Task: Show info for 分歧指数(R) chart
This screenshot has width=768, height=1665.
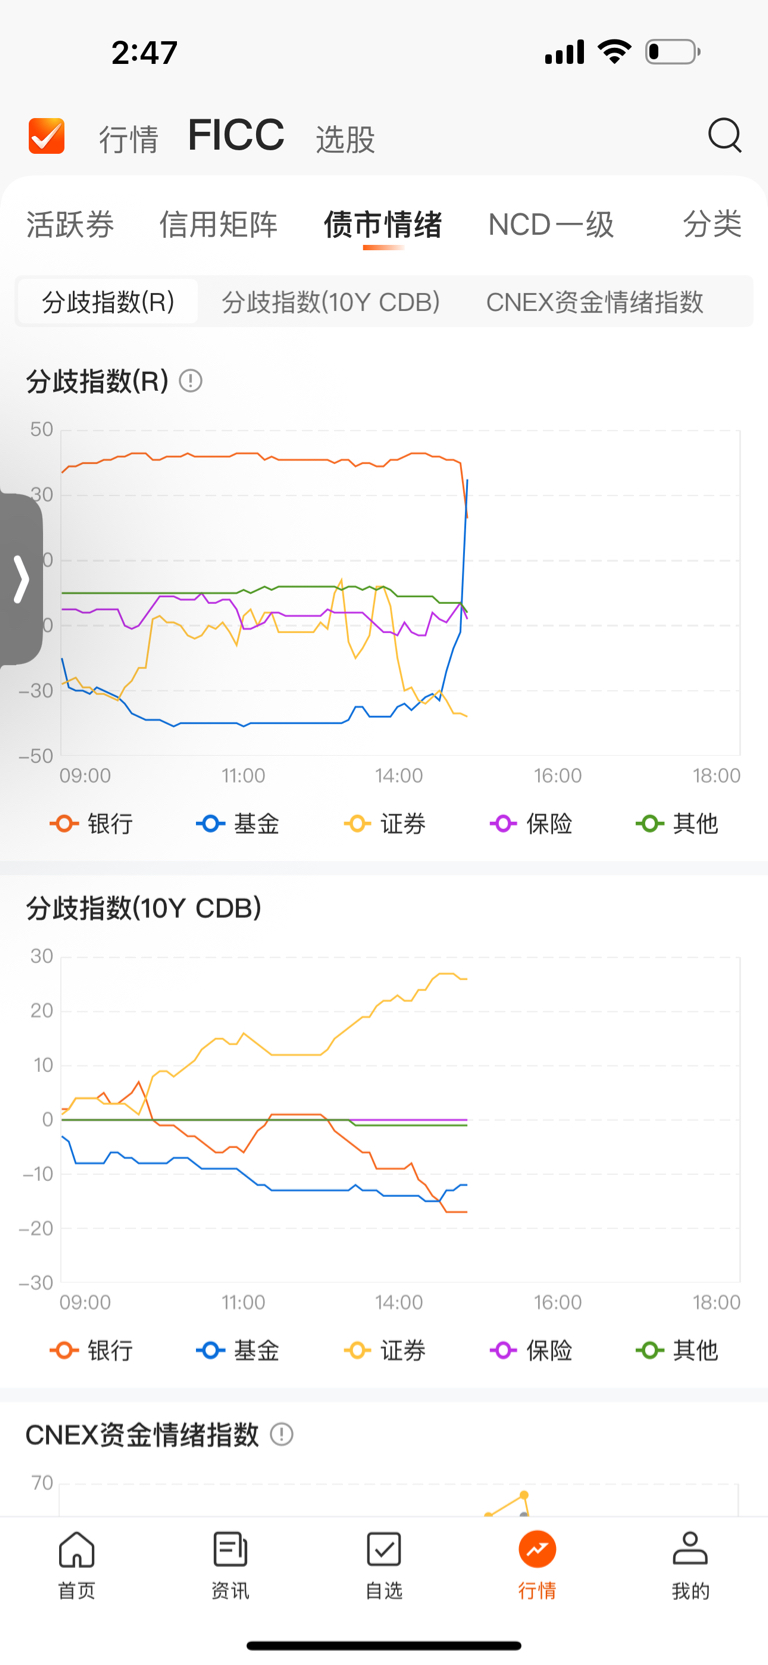Action: (190, 381)
